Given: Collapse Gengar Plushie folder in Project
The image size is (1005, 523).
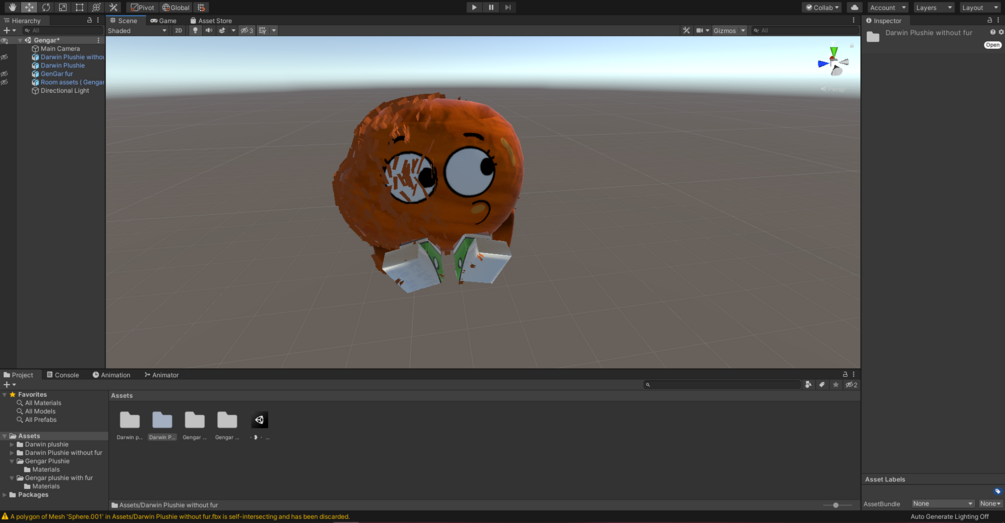Looking at the screenshot, I should click(12, 461).
